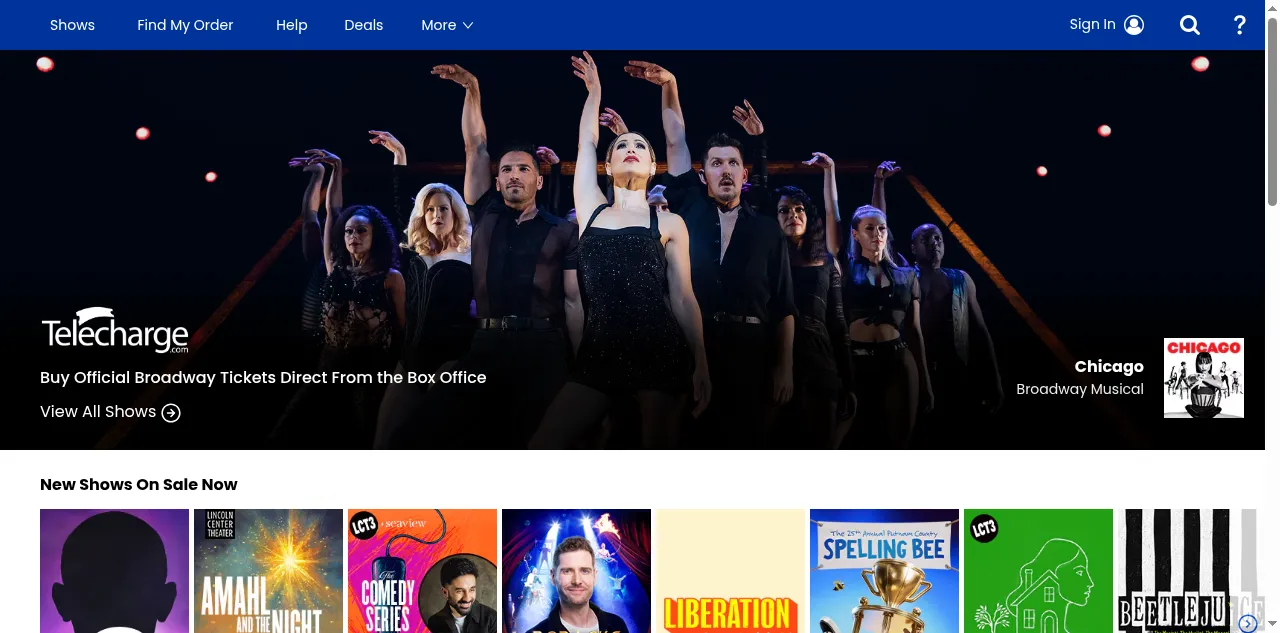Click the page vertical scrollbar
The image size is (1280, 633).
pyautogui.click(x=1272, y=110)
